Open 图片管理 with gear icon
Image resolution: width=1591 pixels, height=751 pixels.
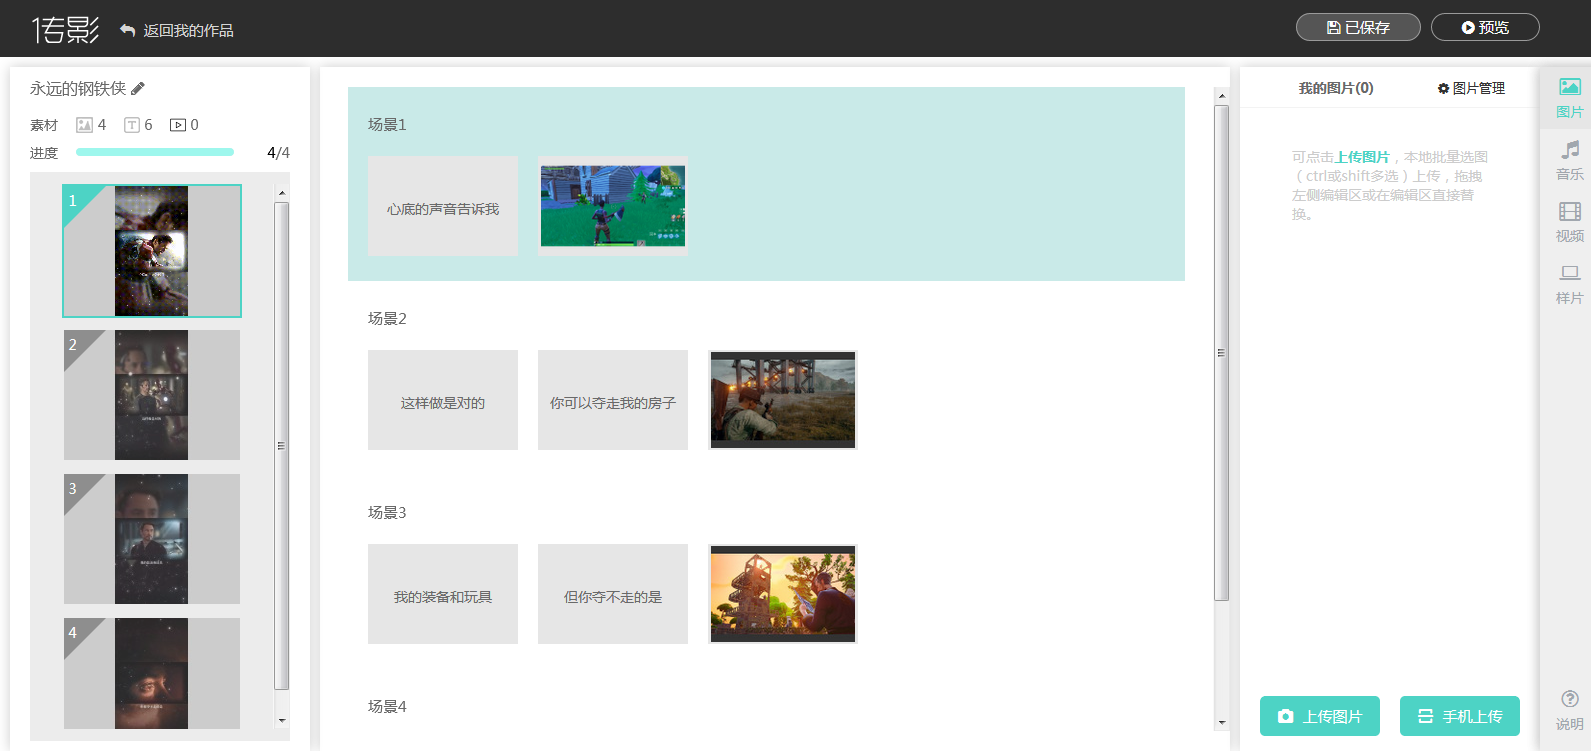(x=1471, y=88)
